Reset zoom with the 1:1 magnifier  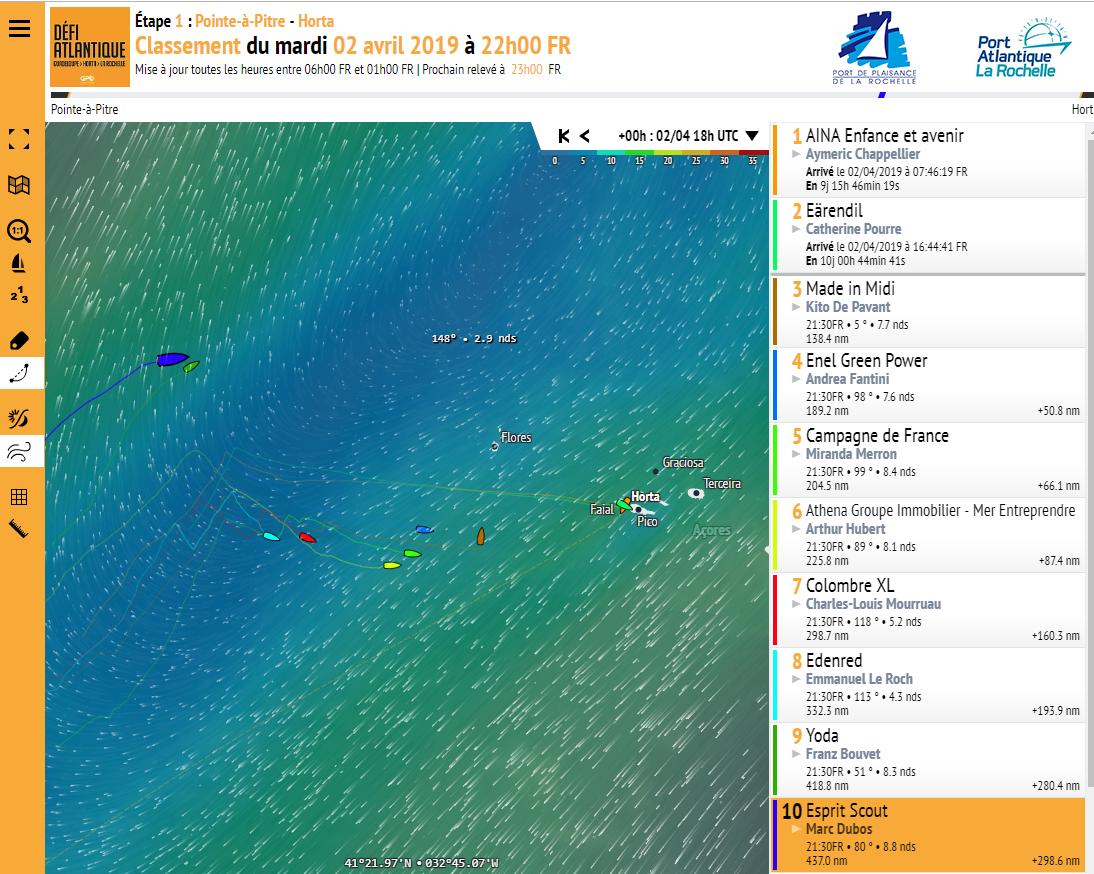[x=19, y=231]
